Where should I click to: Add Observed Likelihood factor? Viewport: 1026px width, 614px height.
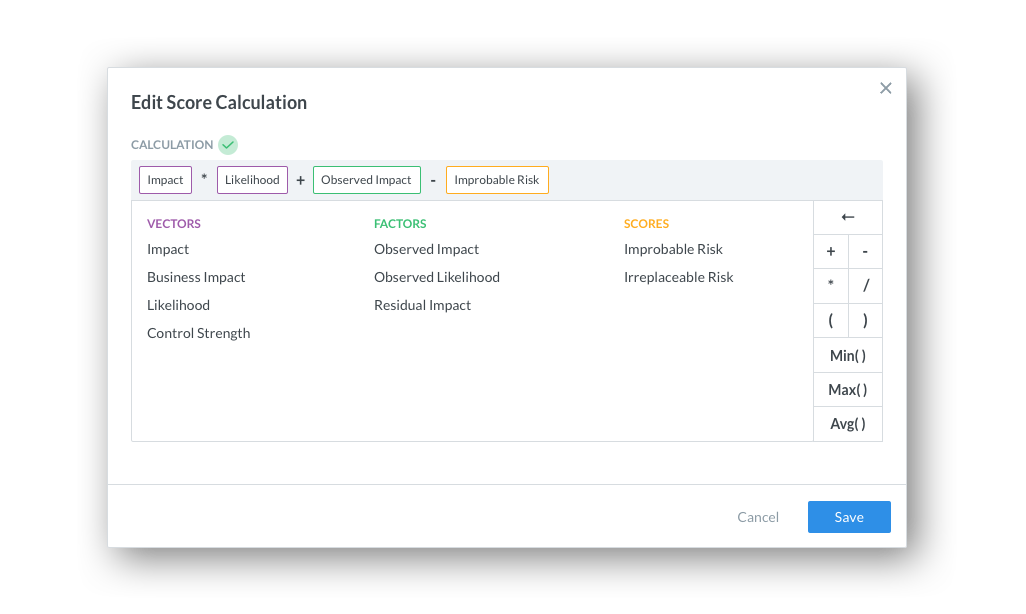coord(436,278)
